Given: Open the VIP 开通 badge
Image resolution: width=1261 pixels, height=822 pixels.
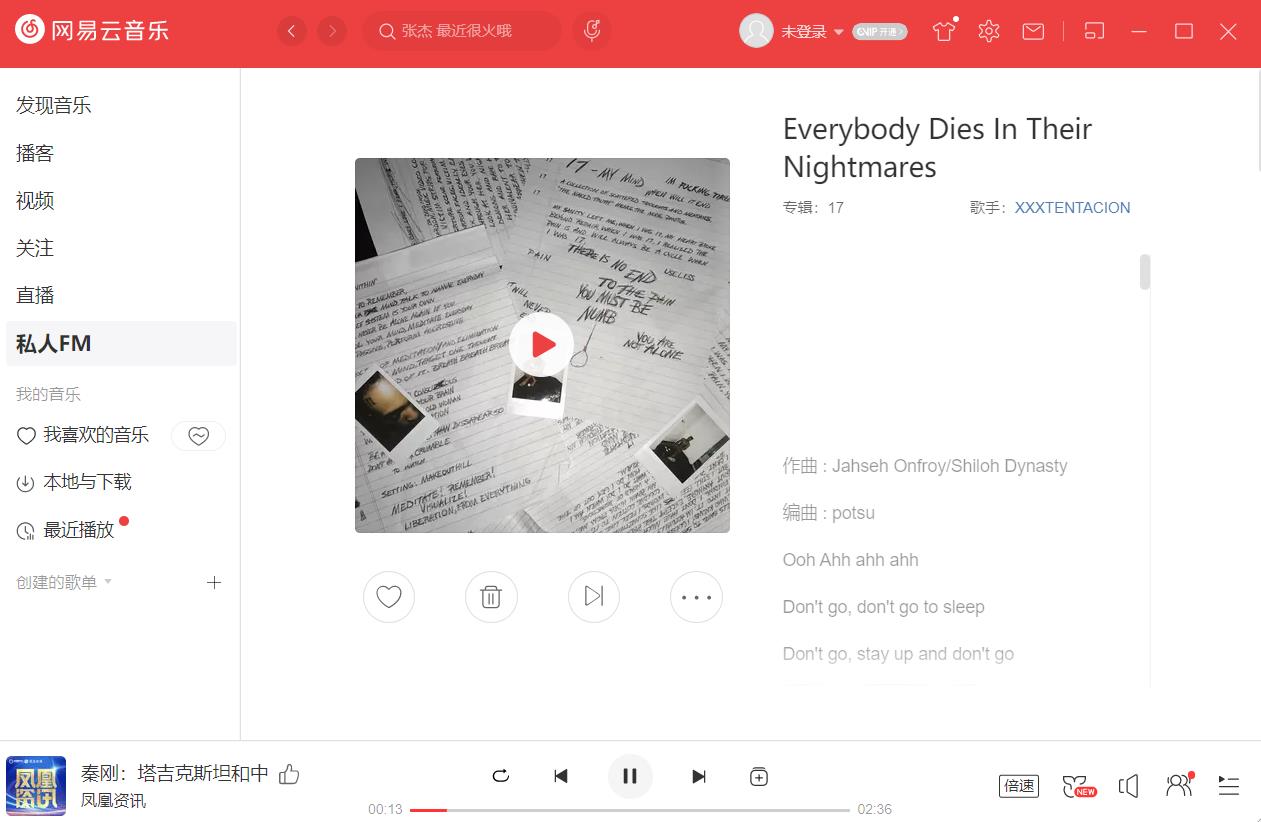Looking at the screenshot, I should (x=880, y=32).
